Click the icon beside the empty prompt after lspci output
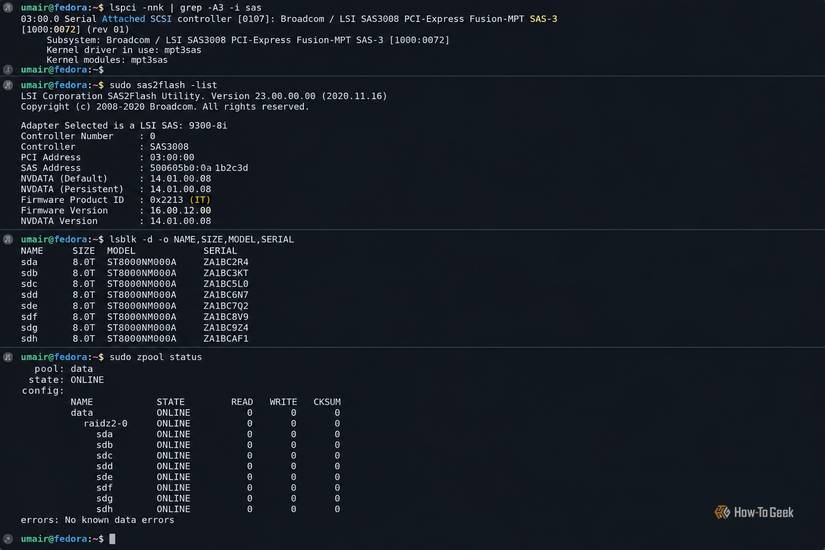This screenshot has height=550, width=825. (x=7, y=69)
